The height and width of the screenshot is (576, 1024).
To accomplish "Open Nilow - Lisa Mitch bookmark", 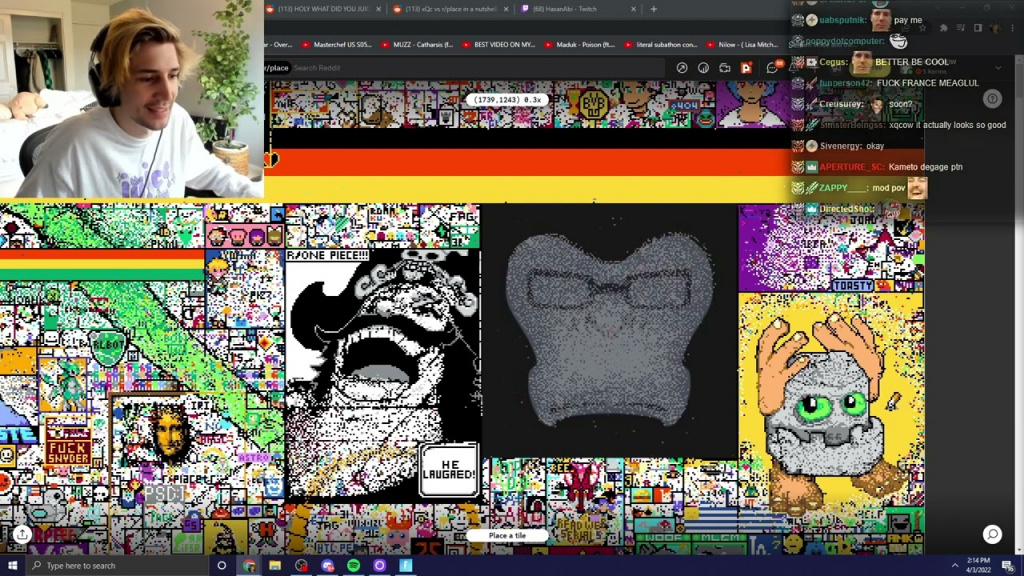I will [743, 44].
